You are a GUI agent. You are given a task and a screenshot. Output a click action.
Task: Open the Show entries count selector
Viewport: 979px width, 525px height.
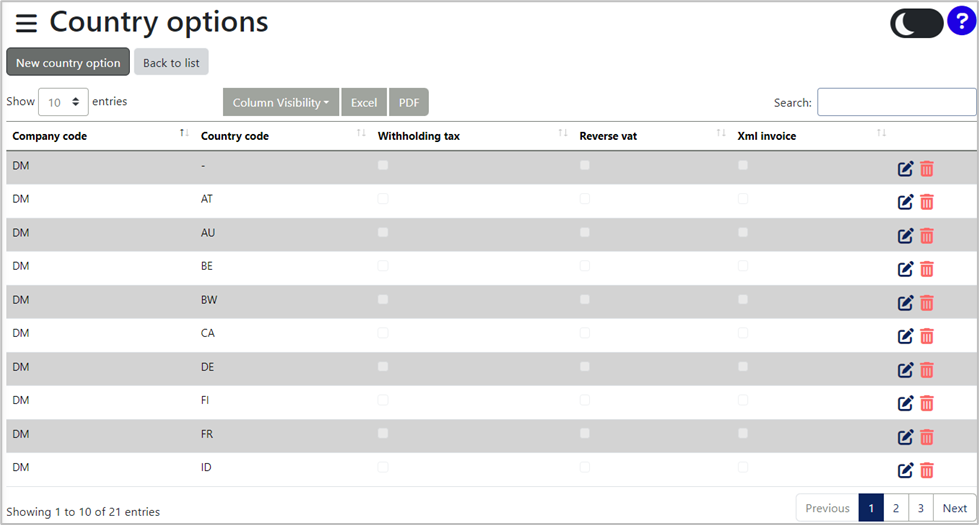pyautogui.click(x=63, y=102)
